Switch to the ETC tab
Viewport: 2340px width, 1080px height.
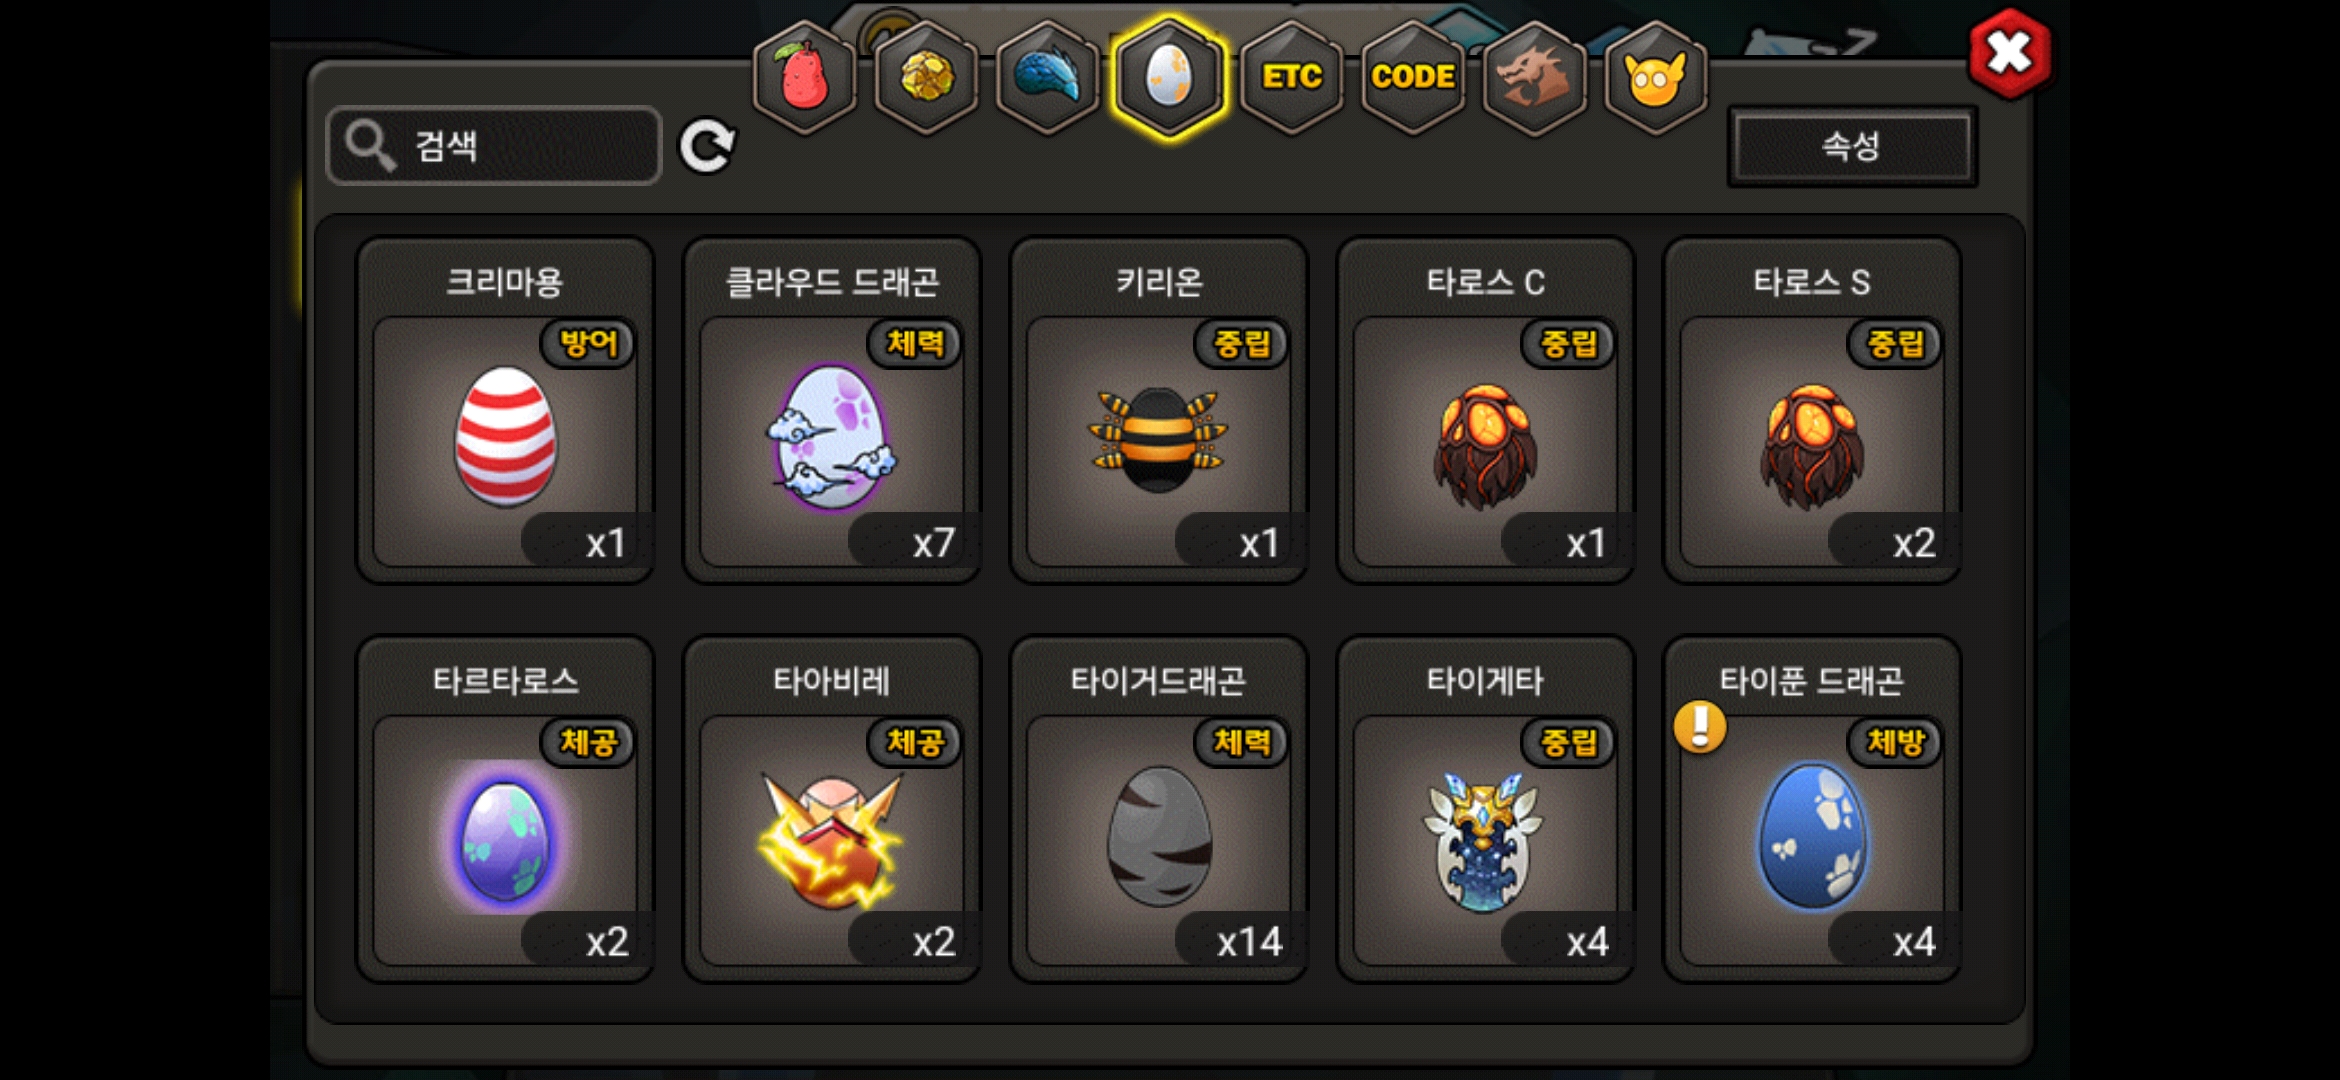click(1291, 78)
